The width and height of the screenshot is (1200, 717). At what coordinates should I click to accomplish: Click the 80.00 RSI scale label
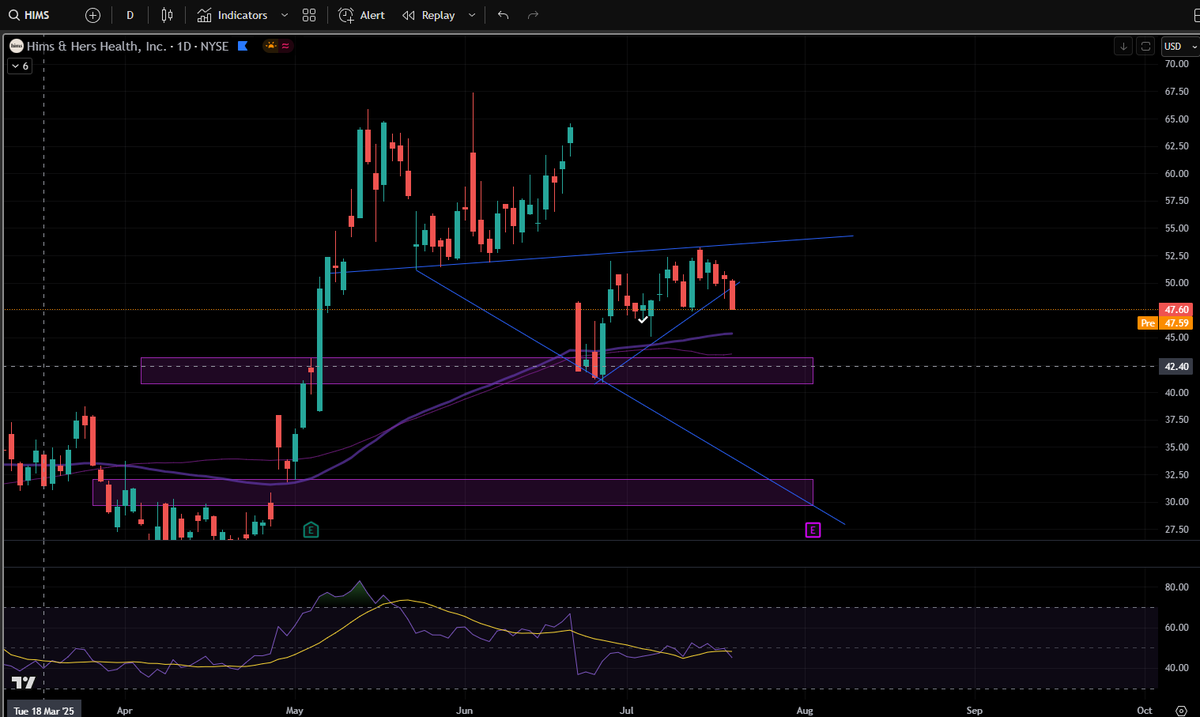[1176, 587]
